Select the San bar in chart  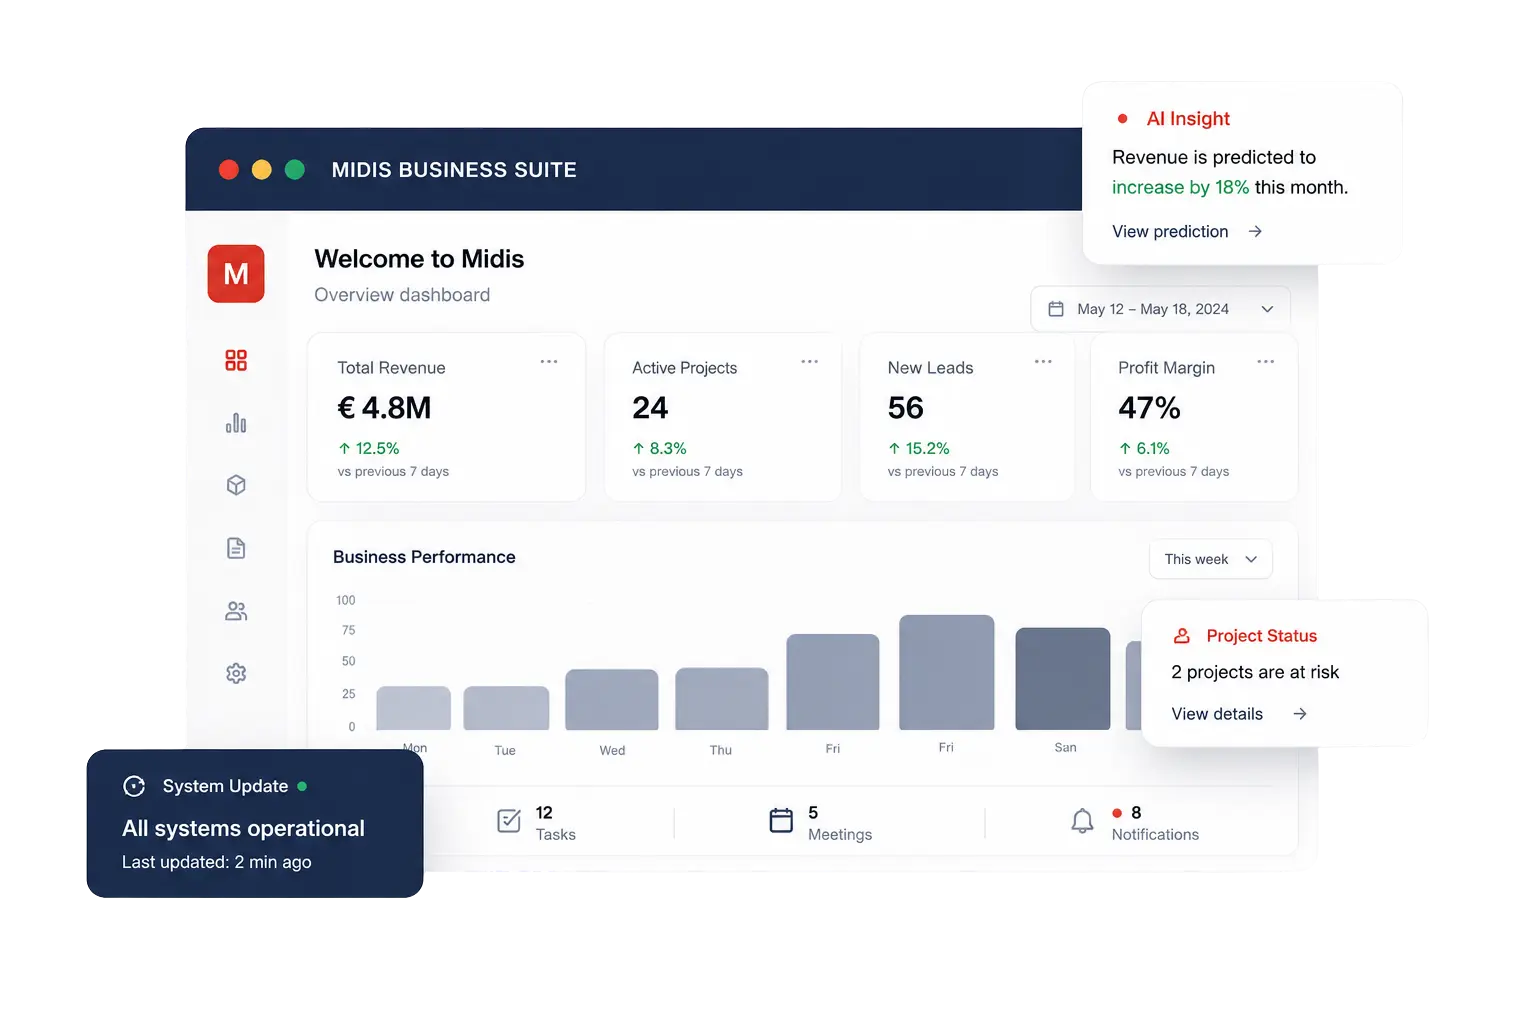coord(1063,679)
